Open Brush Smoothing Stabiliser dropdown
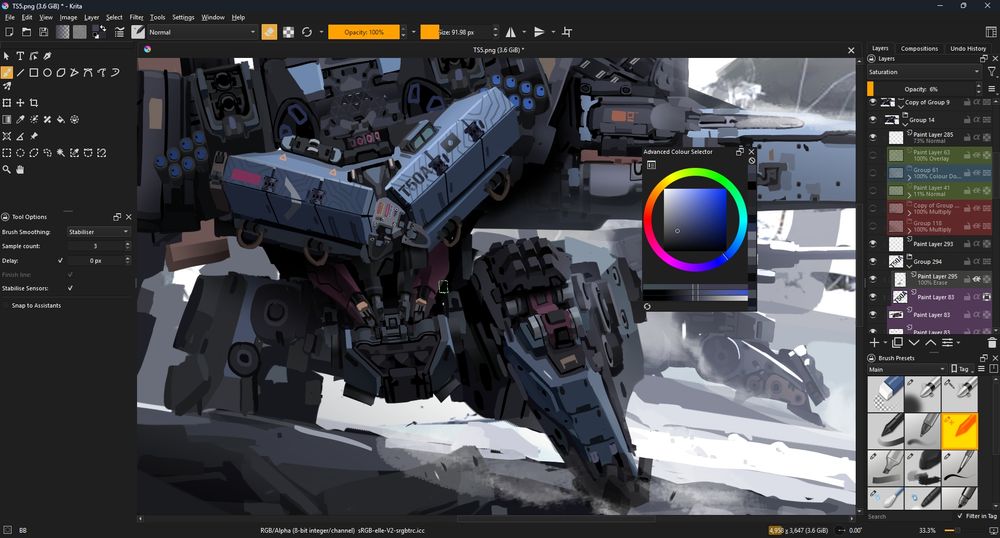Image resolution: width=1000 pixels, height=538 pixels. coord(99,232)
